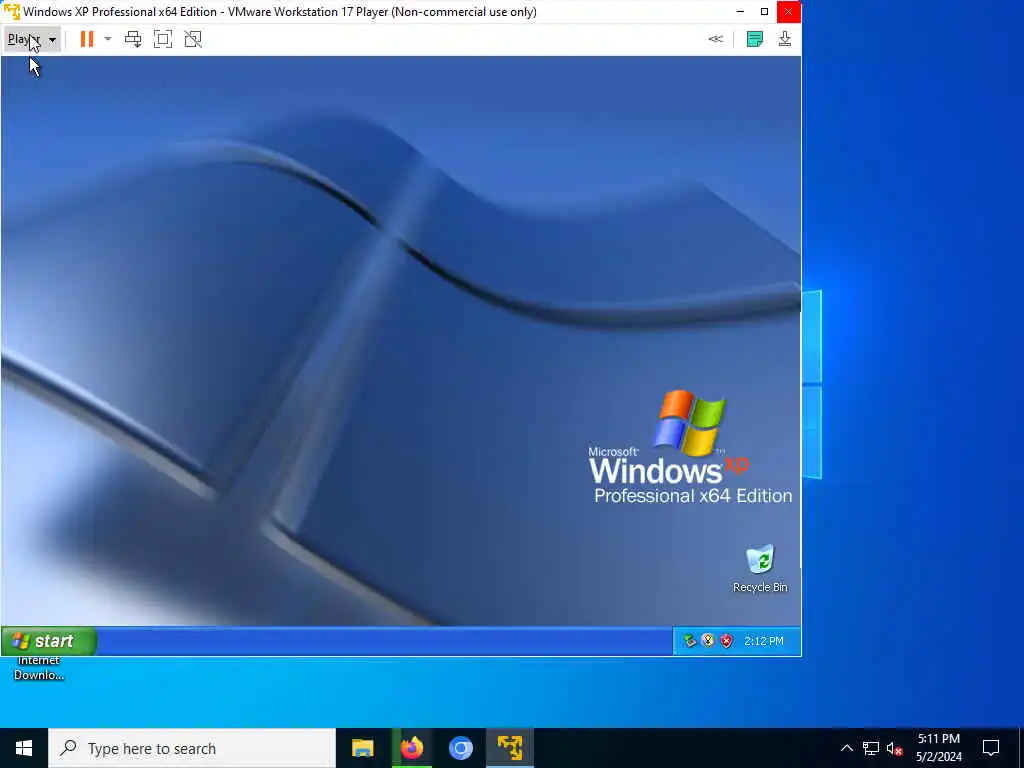Image resolution: width=1024 pixels, height=768 pixels.
Task: Select the Recycle Bin on XP desktop
Action: click(760, 569)
